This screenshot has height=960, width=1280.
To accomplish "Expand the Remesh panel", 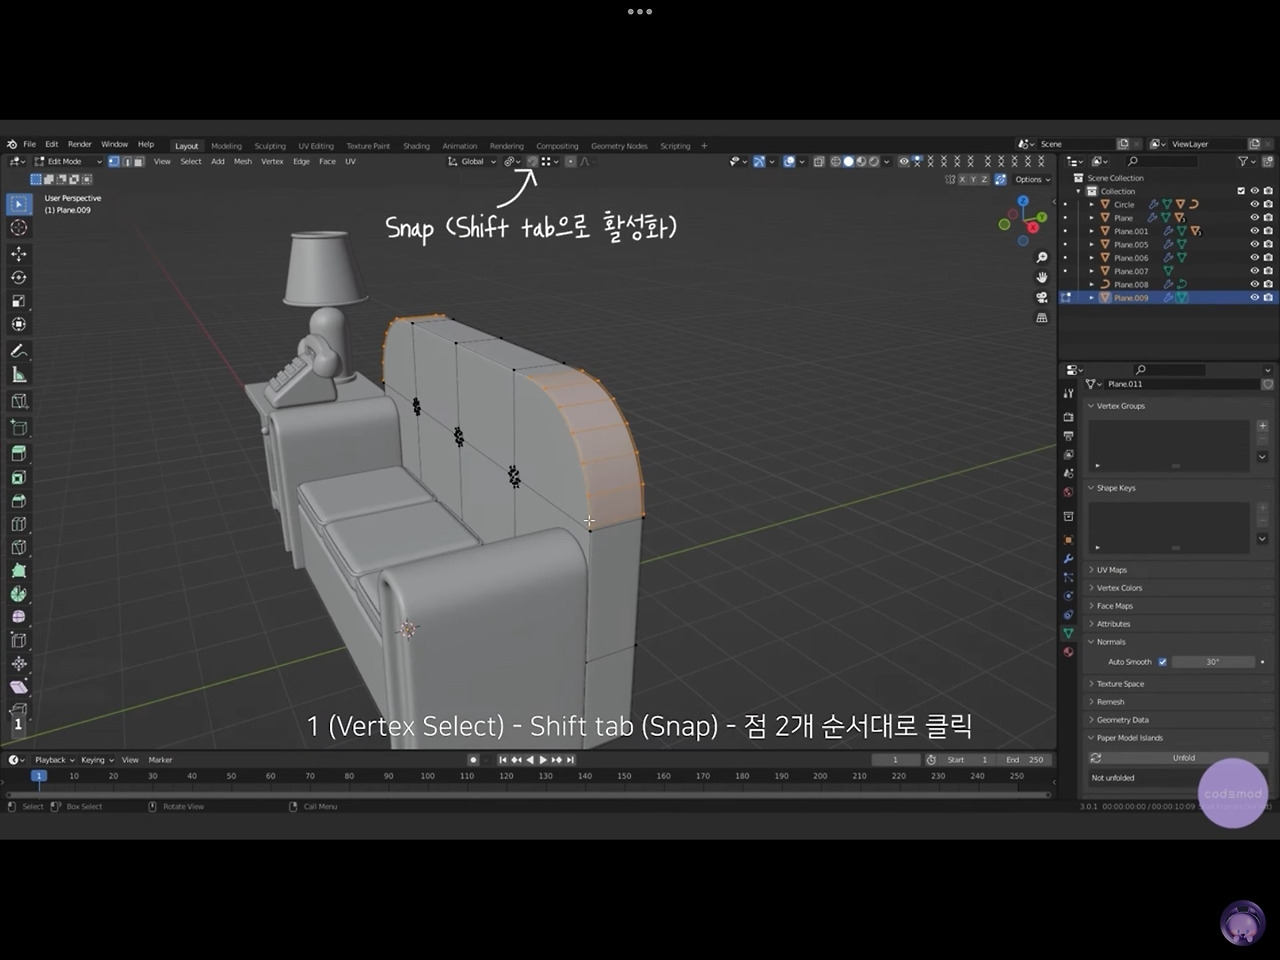I will coord(1110,702).
